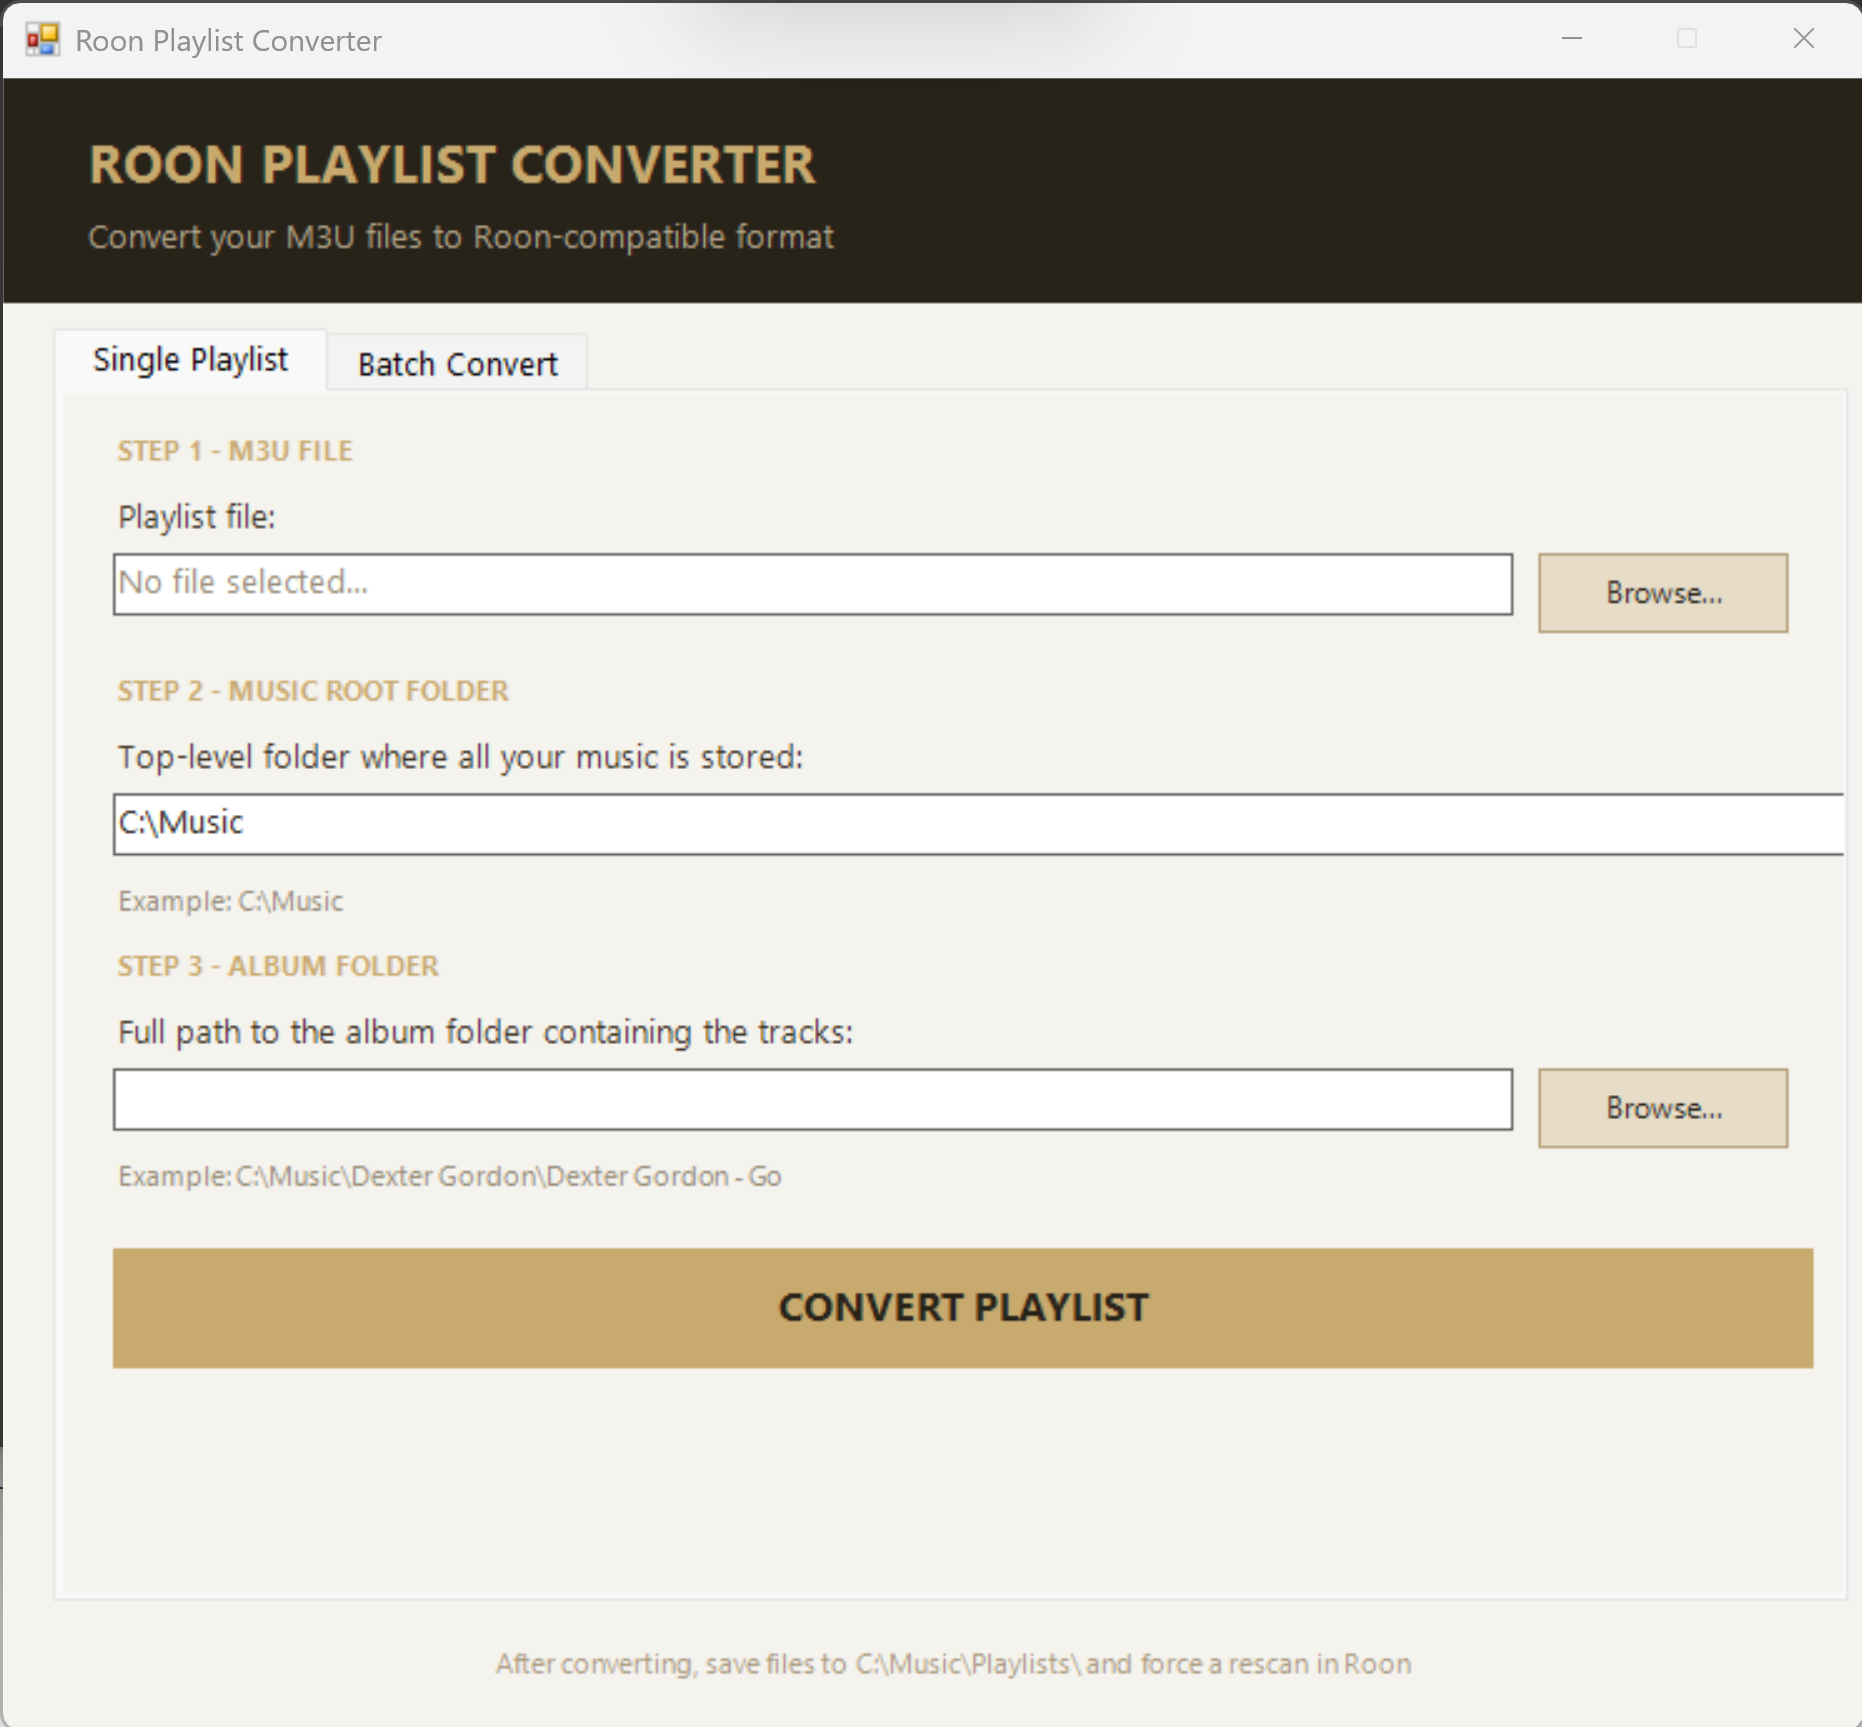Screen dimensions: 1862x1727
Task: Select the Single Playlist tab
Action: 190,360
